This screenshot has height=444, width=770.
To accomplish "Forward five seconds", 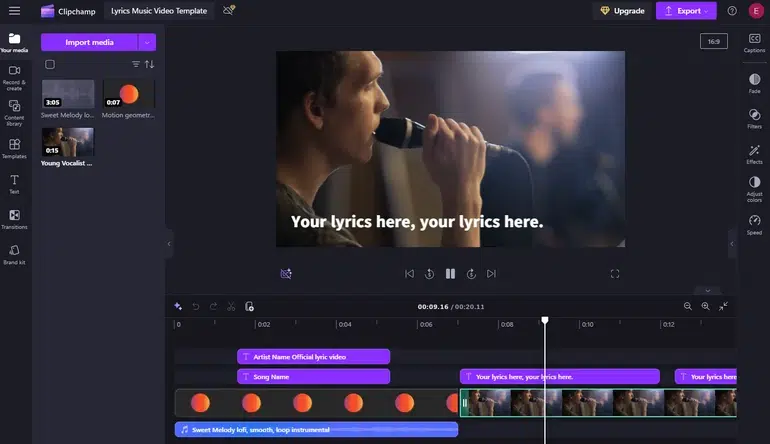I will click(471, 274).
